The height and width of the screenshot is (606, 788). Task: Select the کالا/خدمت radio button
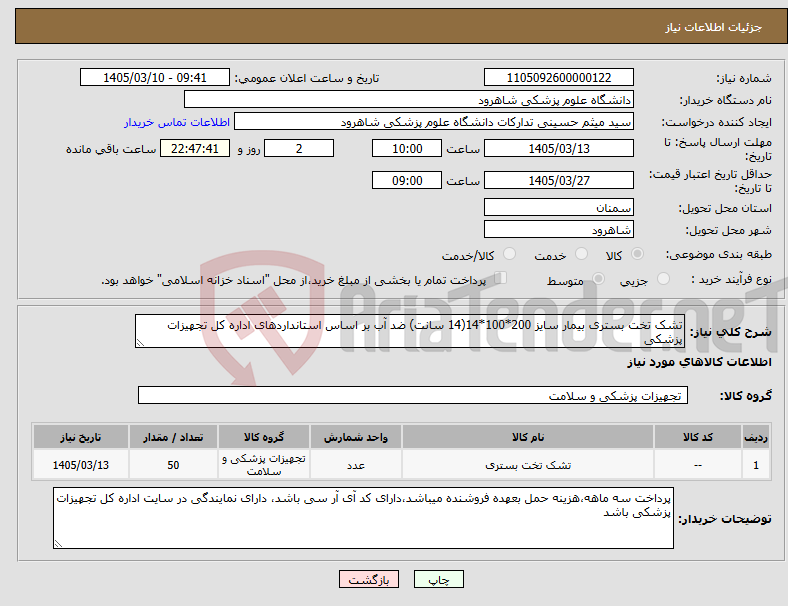510,254
